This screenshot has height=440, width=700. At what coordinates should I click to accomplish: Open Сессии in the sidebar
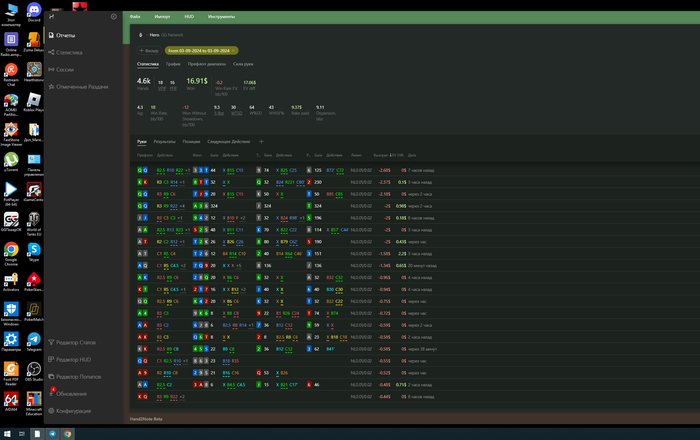61,70
